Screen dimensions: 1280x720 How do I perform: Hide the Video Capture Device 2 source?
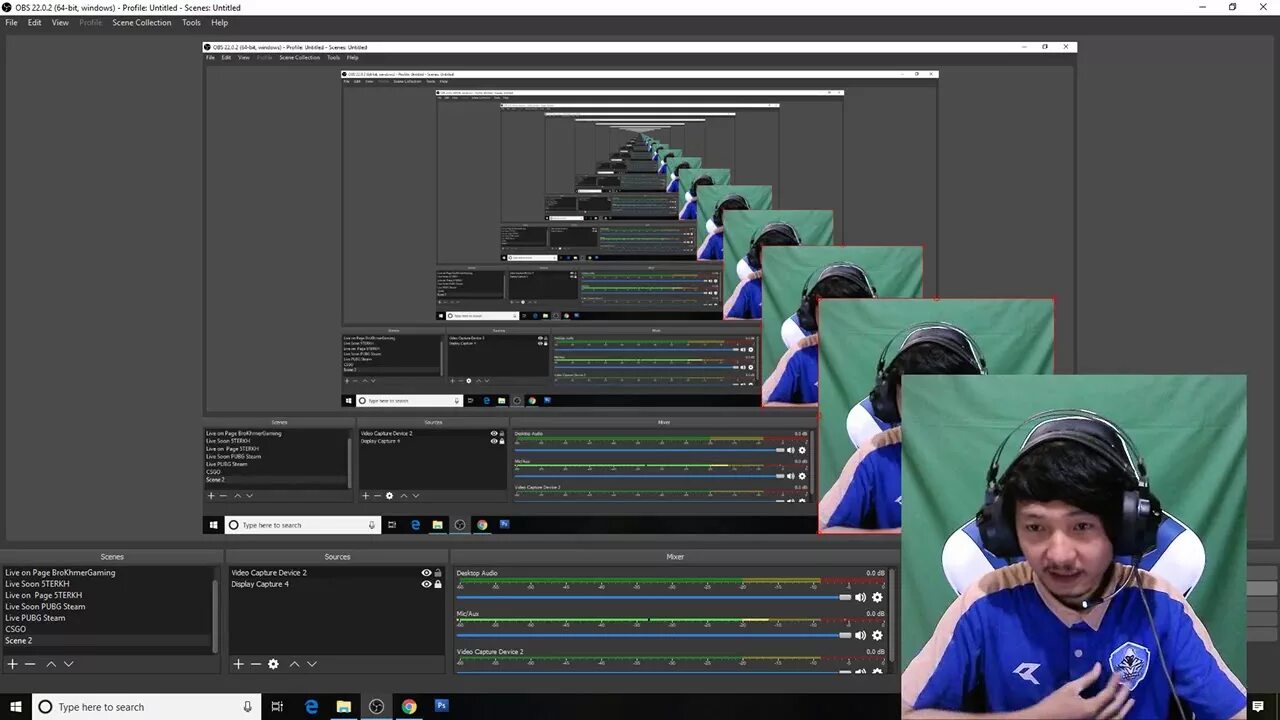tap(426, 573)
